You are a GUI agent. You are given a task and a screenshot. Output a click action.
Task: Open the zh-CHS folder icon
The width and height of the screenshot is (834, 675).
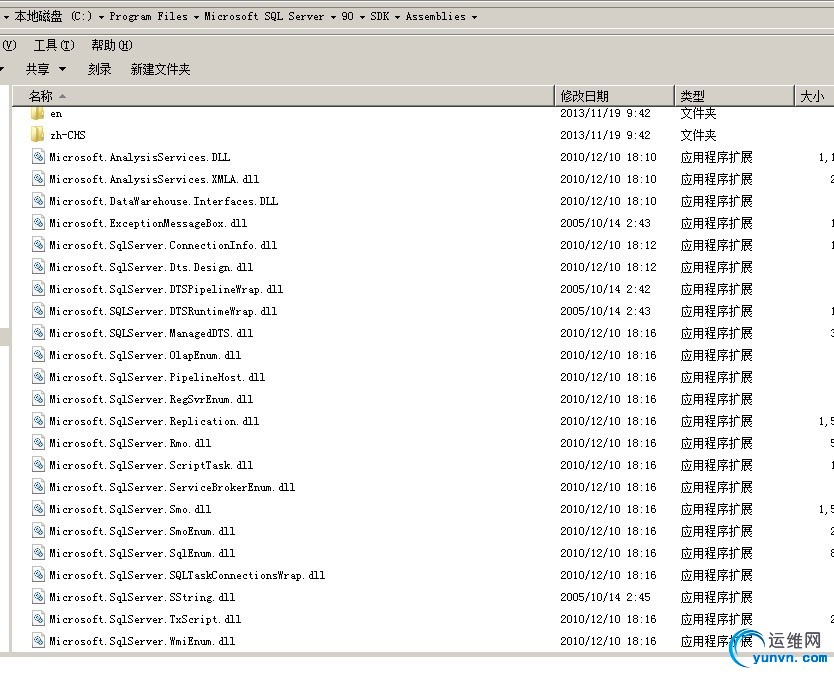38,135
